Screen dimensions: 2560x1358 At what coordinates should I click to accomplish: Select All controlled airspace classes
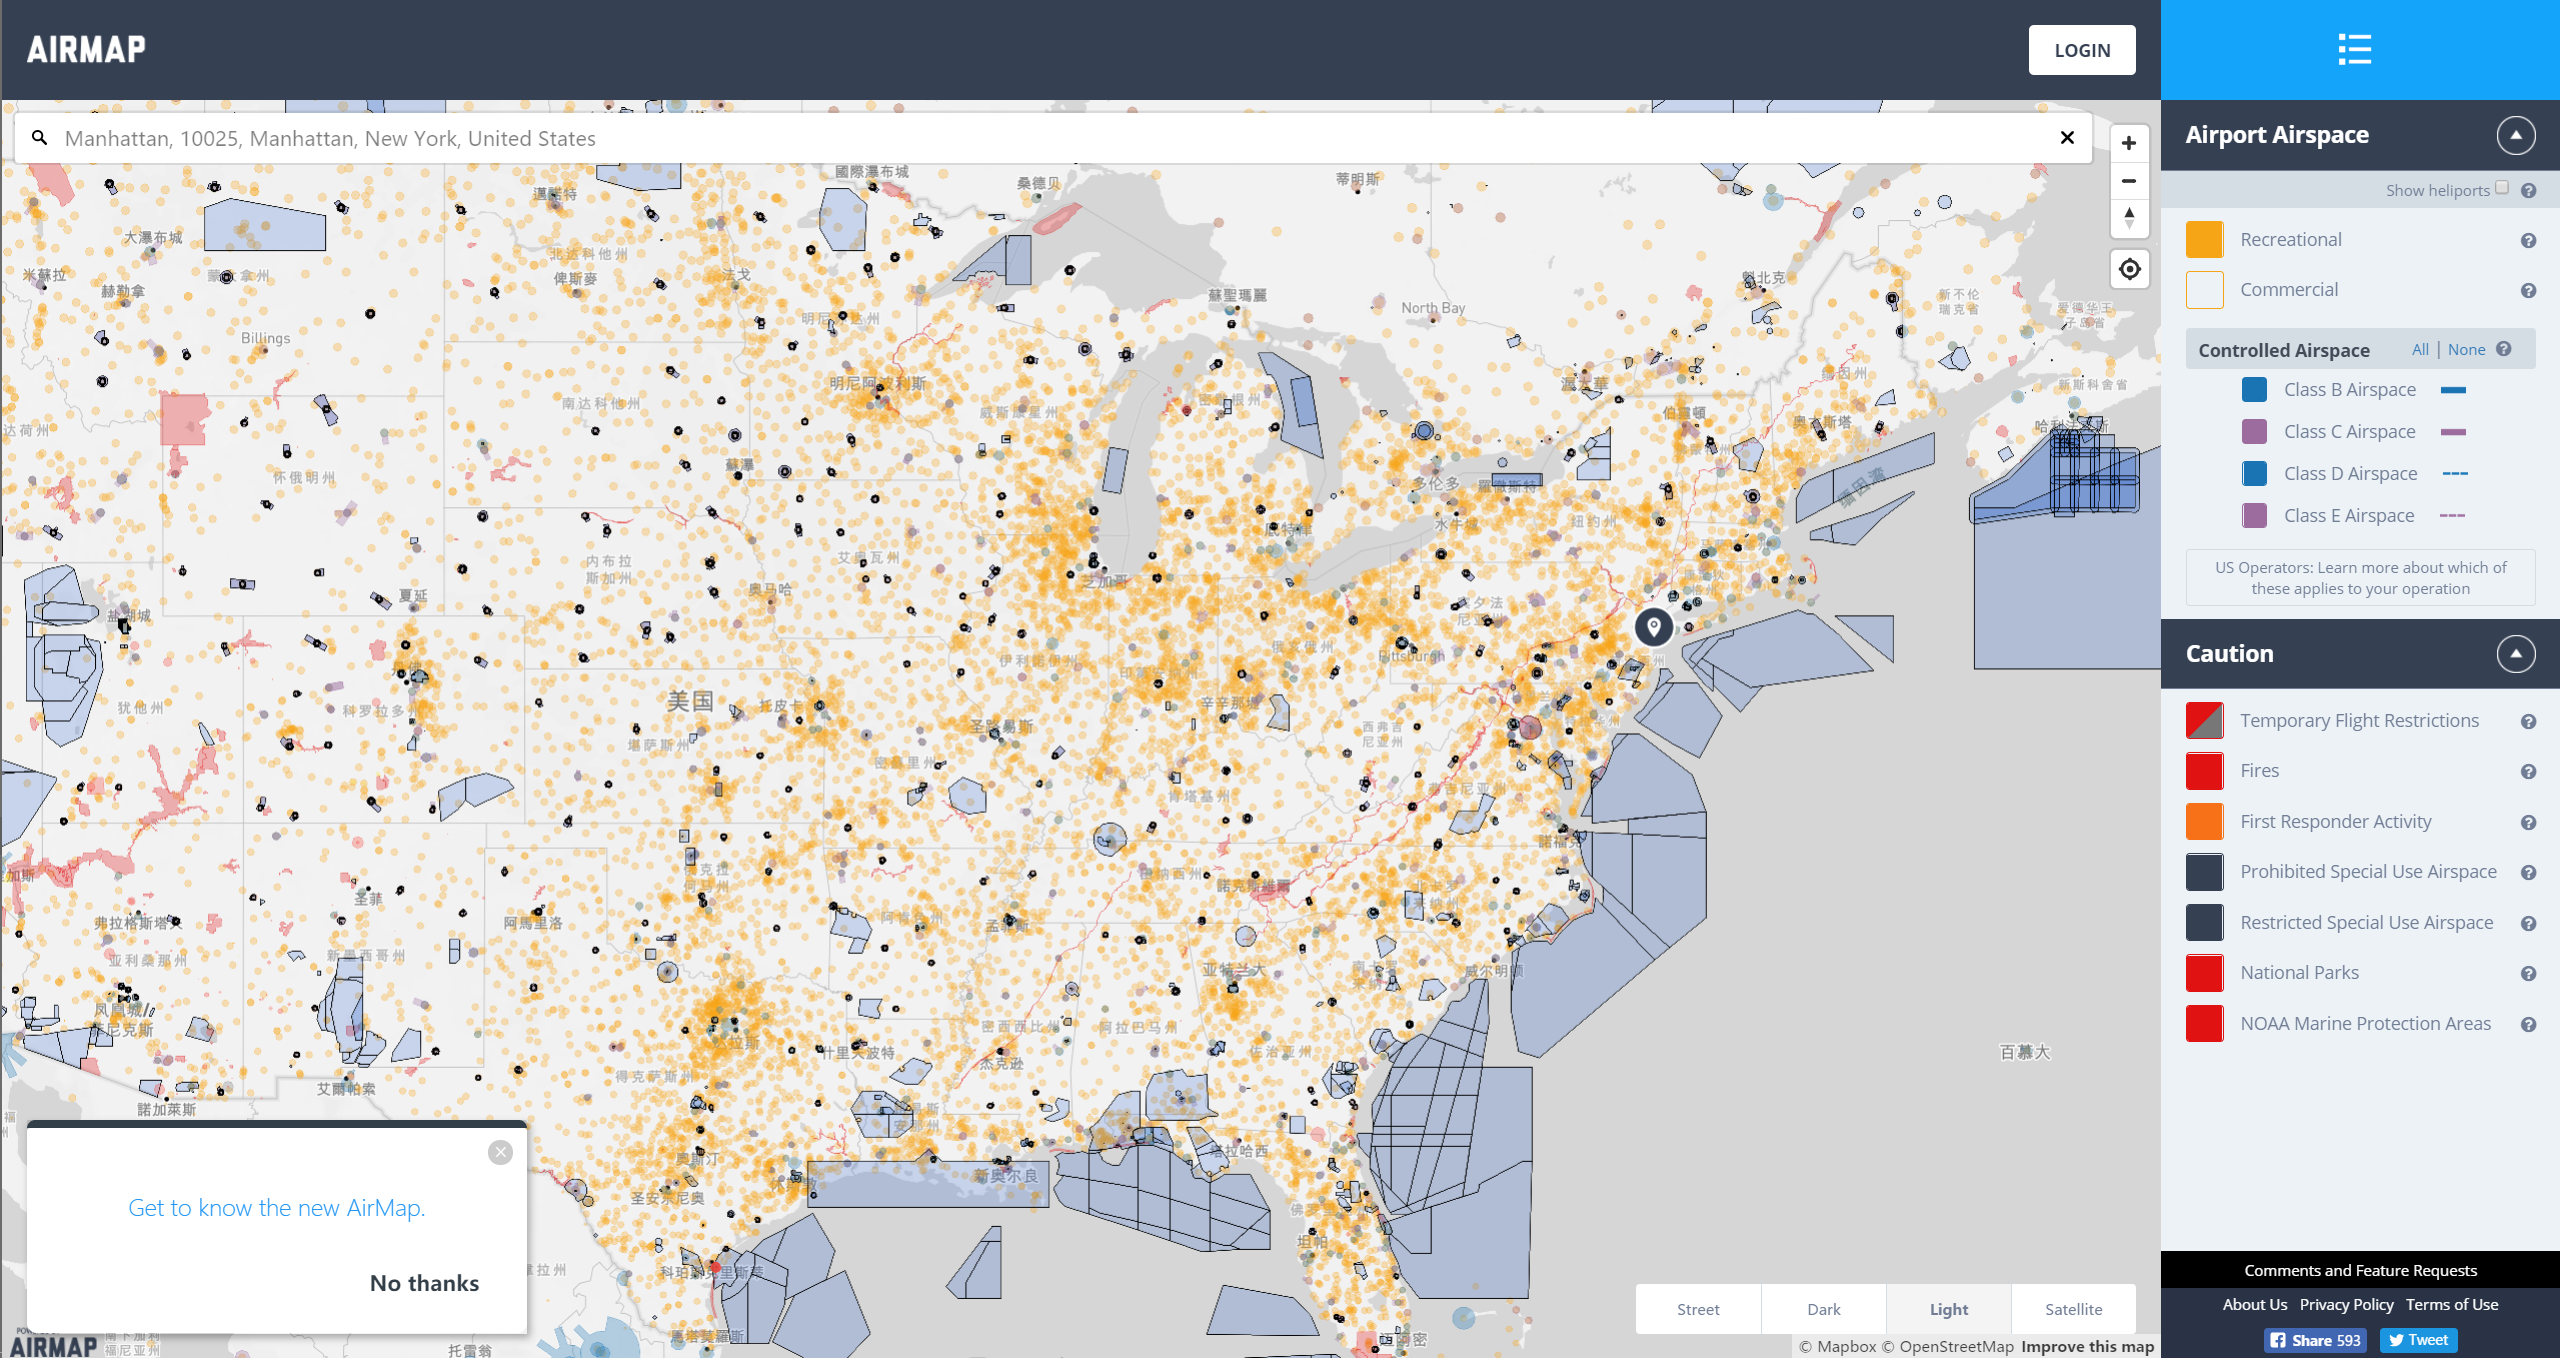[2420, 350]
